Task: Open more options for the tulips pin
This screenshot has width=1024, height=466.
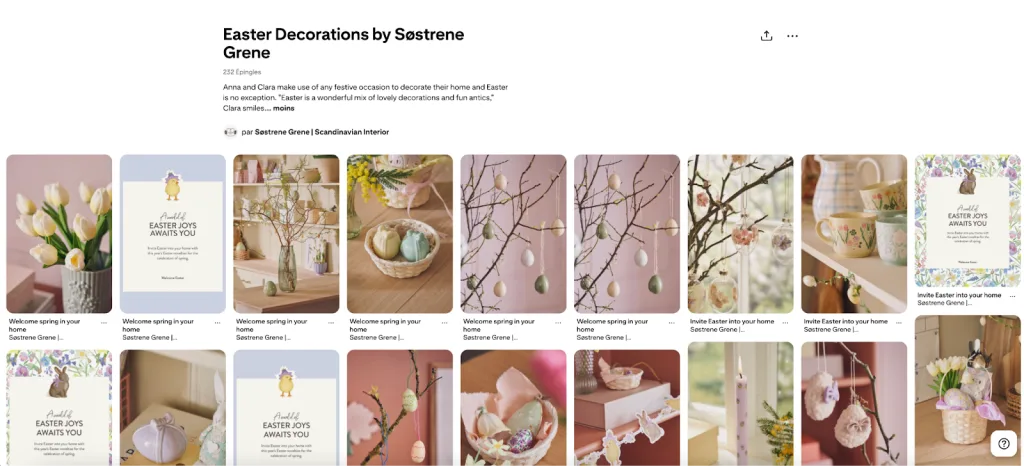Action: [x=104, y=322]
